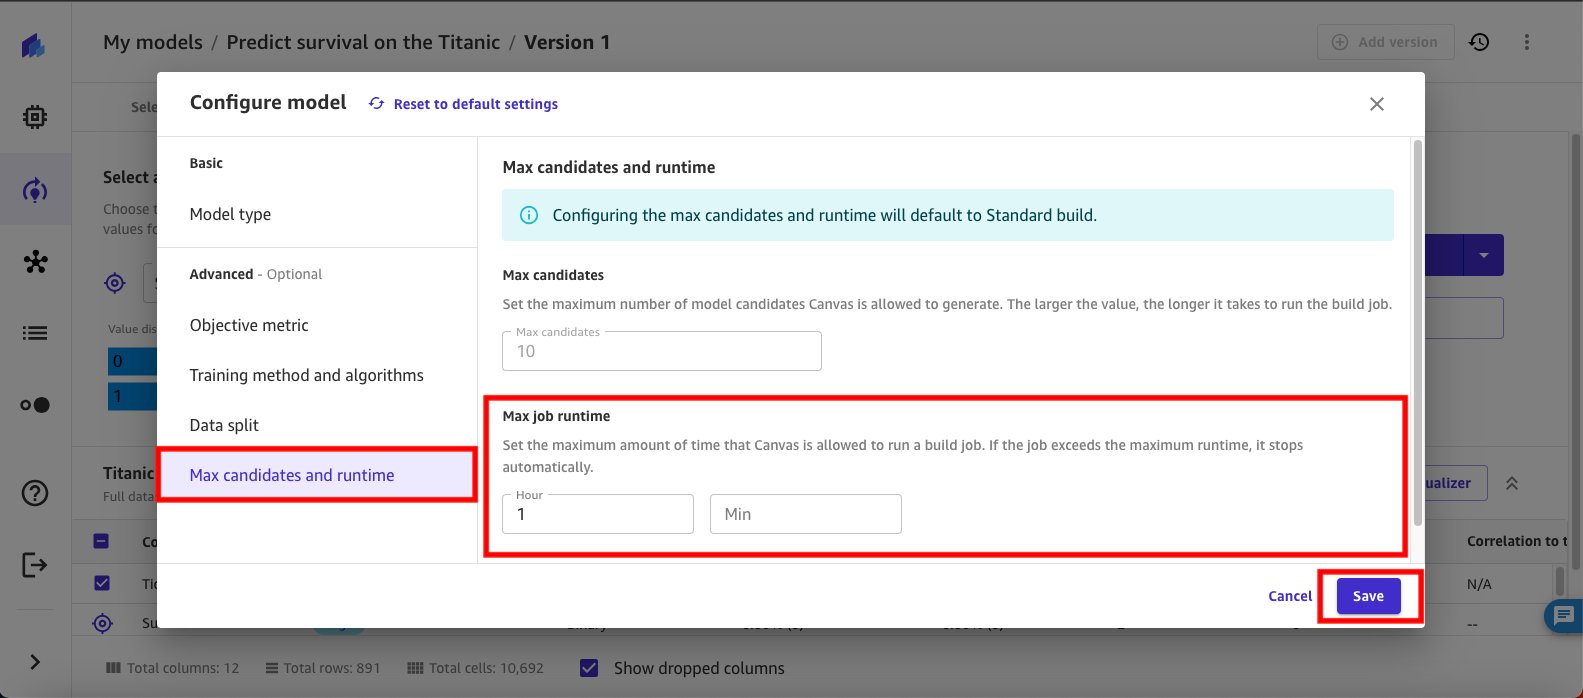Screen dimensions: 1583x698
Task: Click the reset arrows icon beside Reset to default
Action: [376, 104]
